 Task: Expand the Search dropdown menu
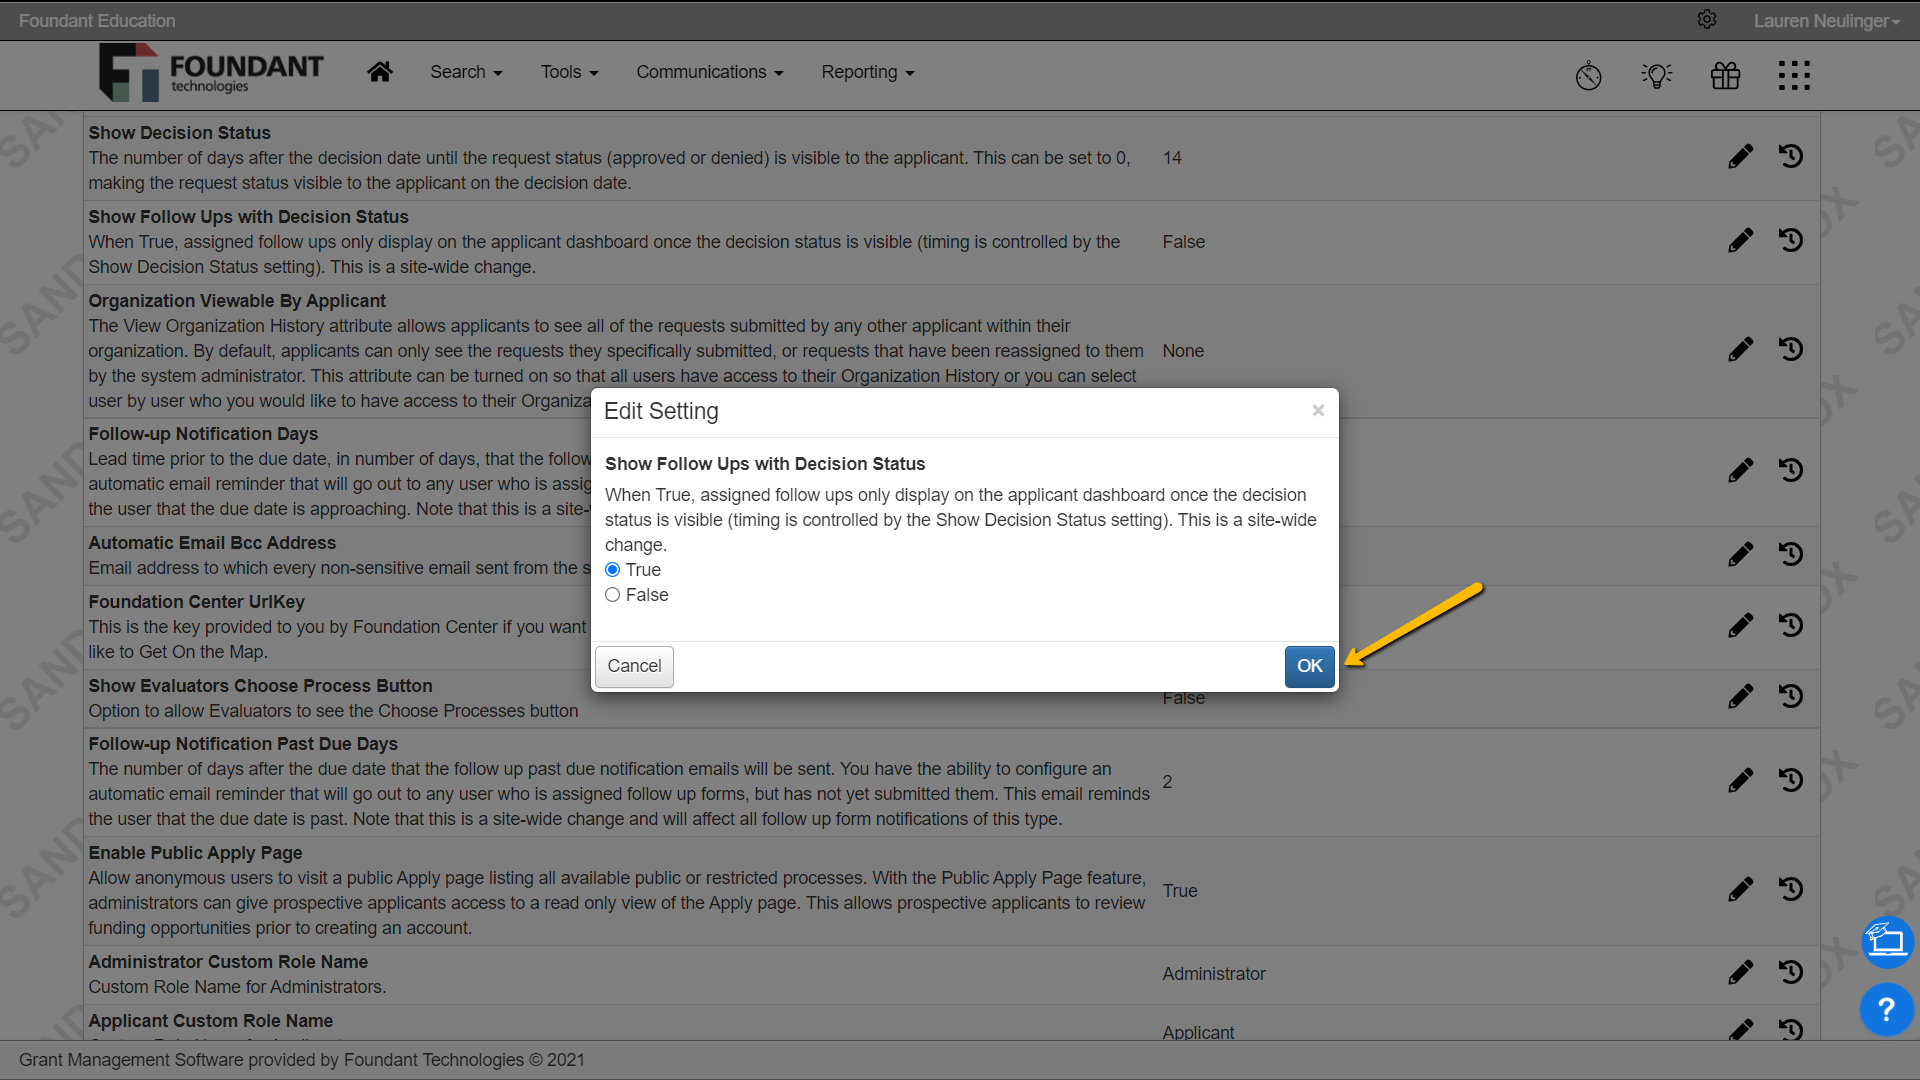click(466, 72)
